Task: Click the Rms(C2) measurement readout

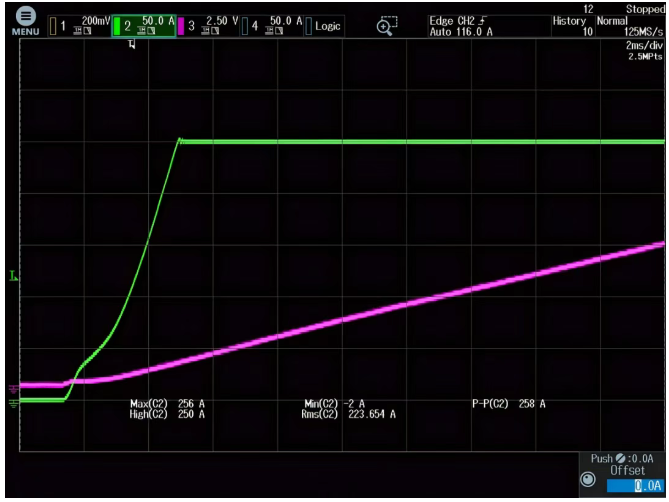Action: click(348, 414)
